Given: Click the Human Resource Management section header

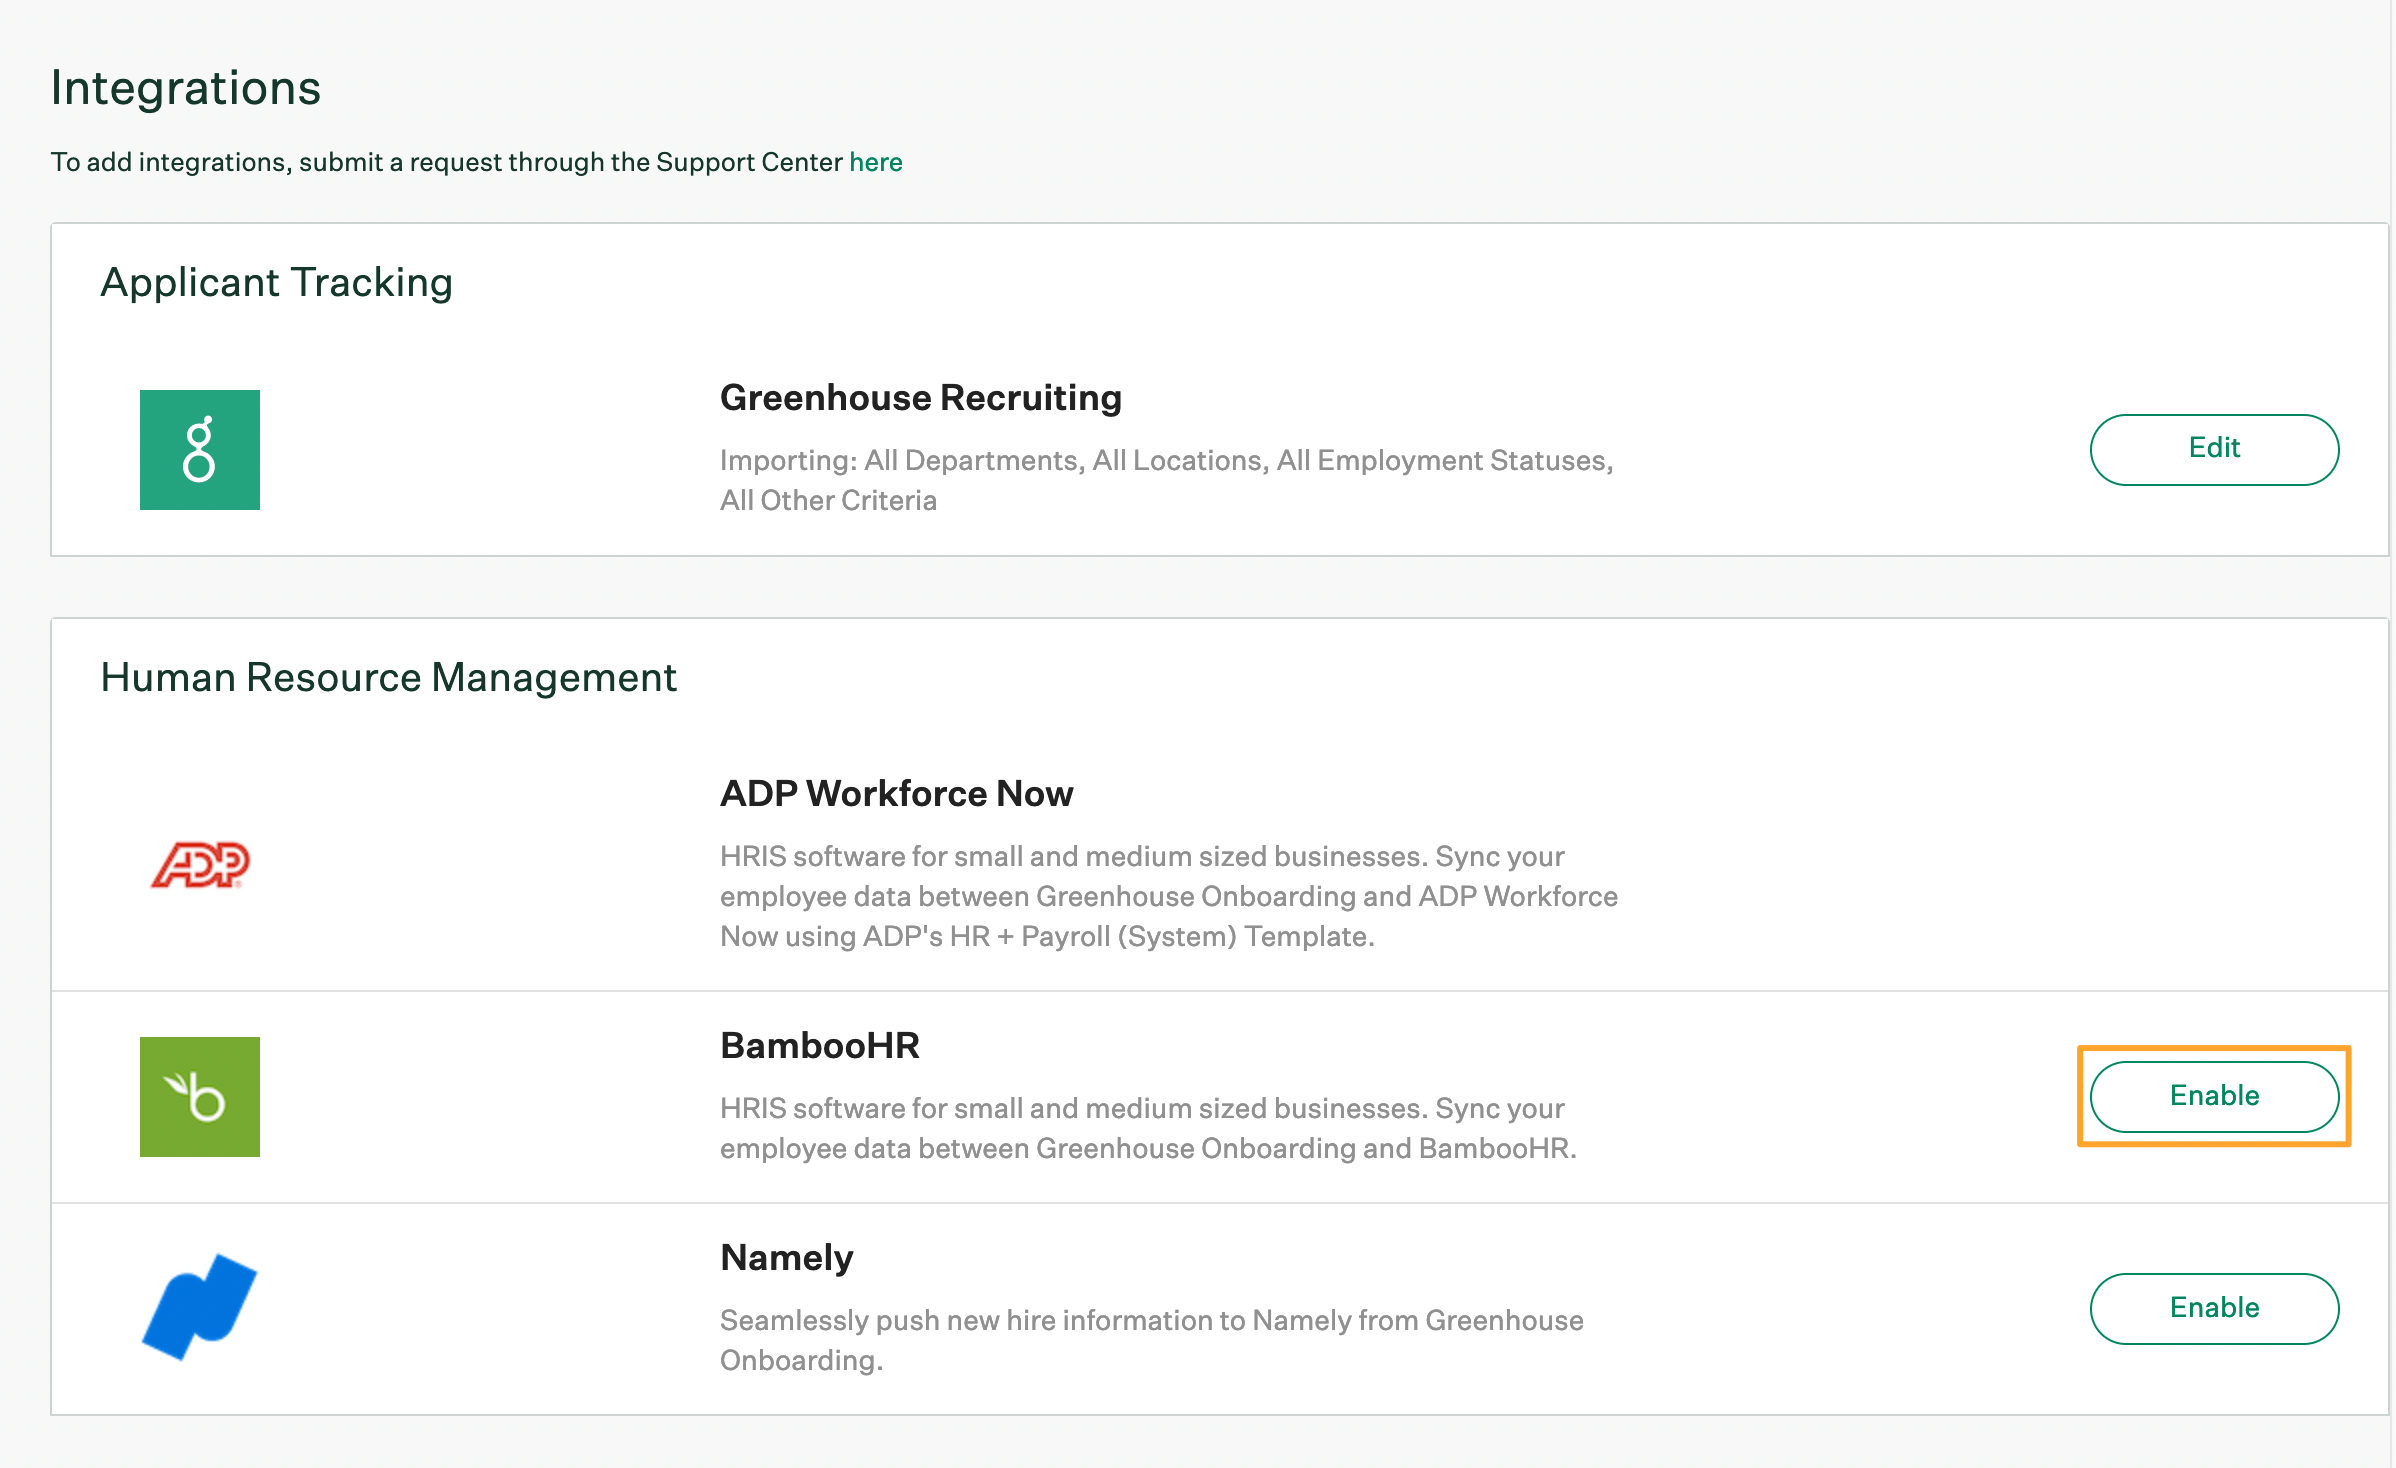Looking at the screenshot, I should click(388, 678).
